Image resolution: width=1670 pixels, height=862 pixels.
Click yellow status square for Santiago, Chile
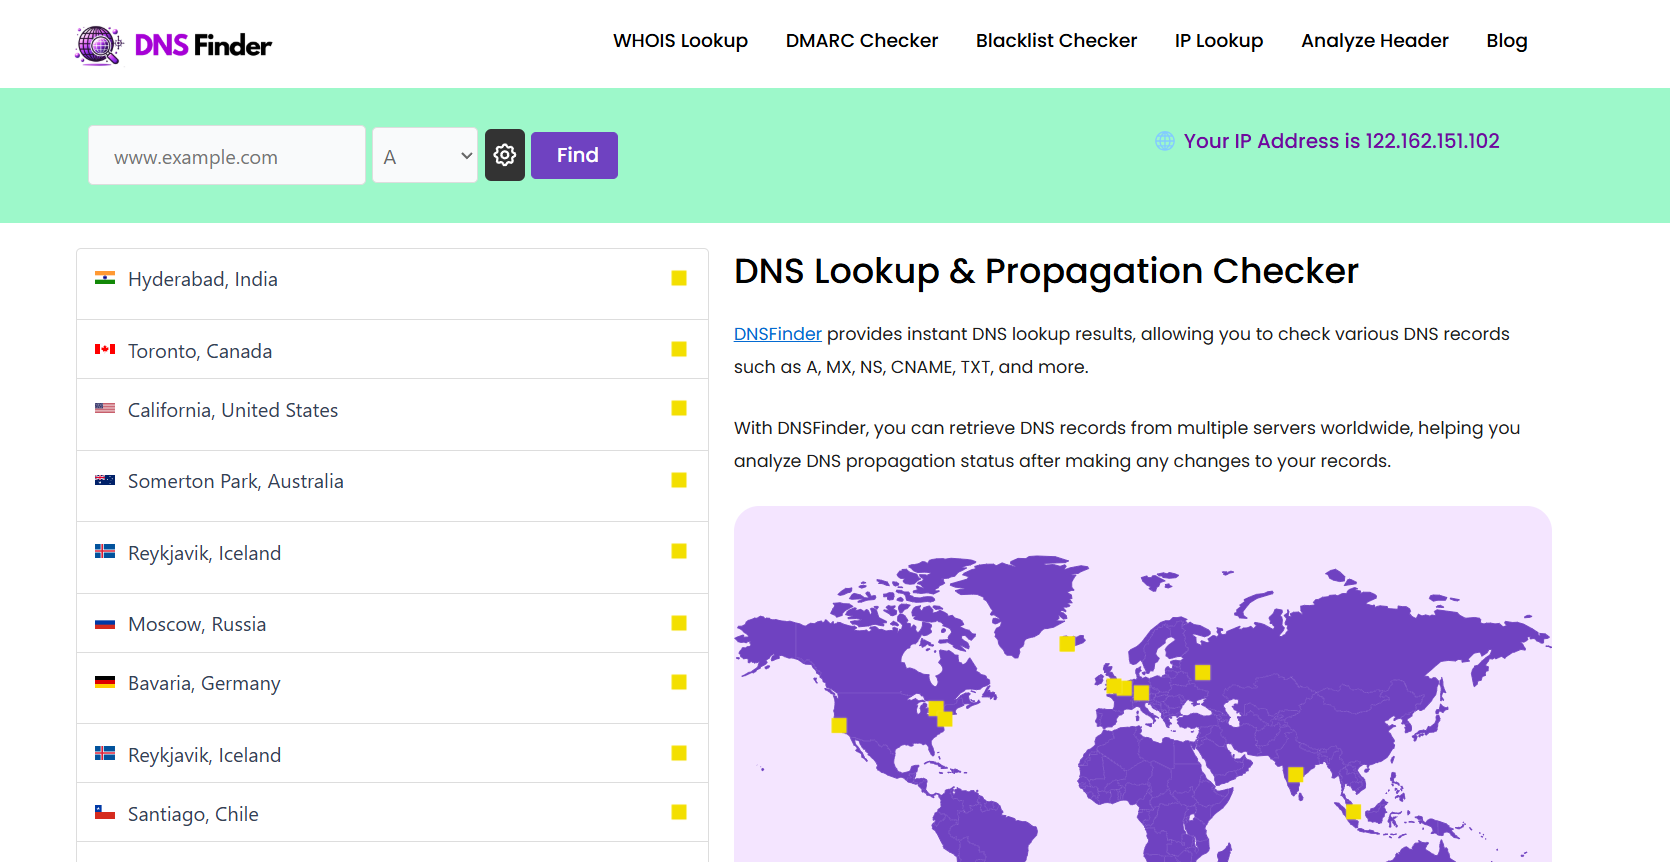click(x=679, y=812)
